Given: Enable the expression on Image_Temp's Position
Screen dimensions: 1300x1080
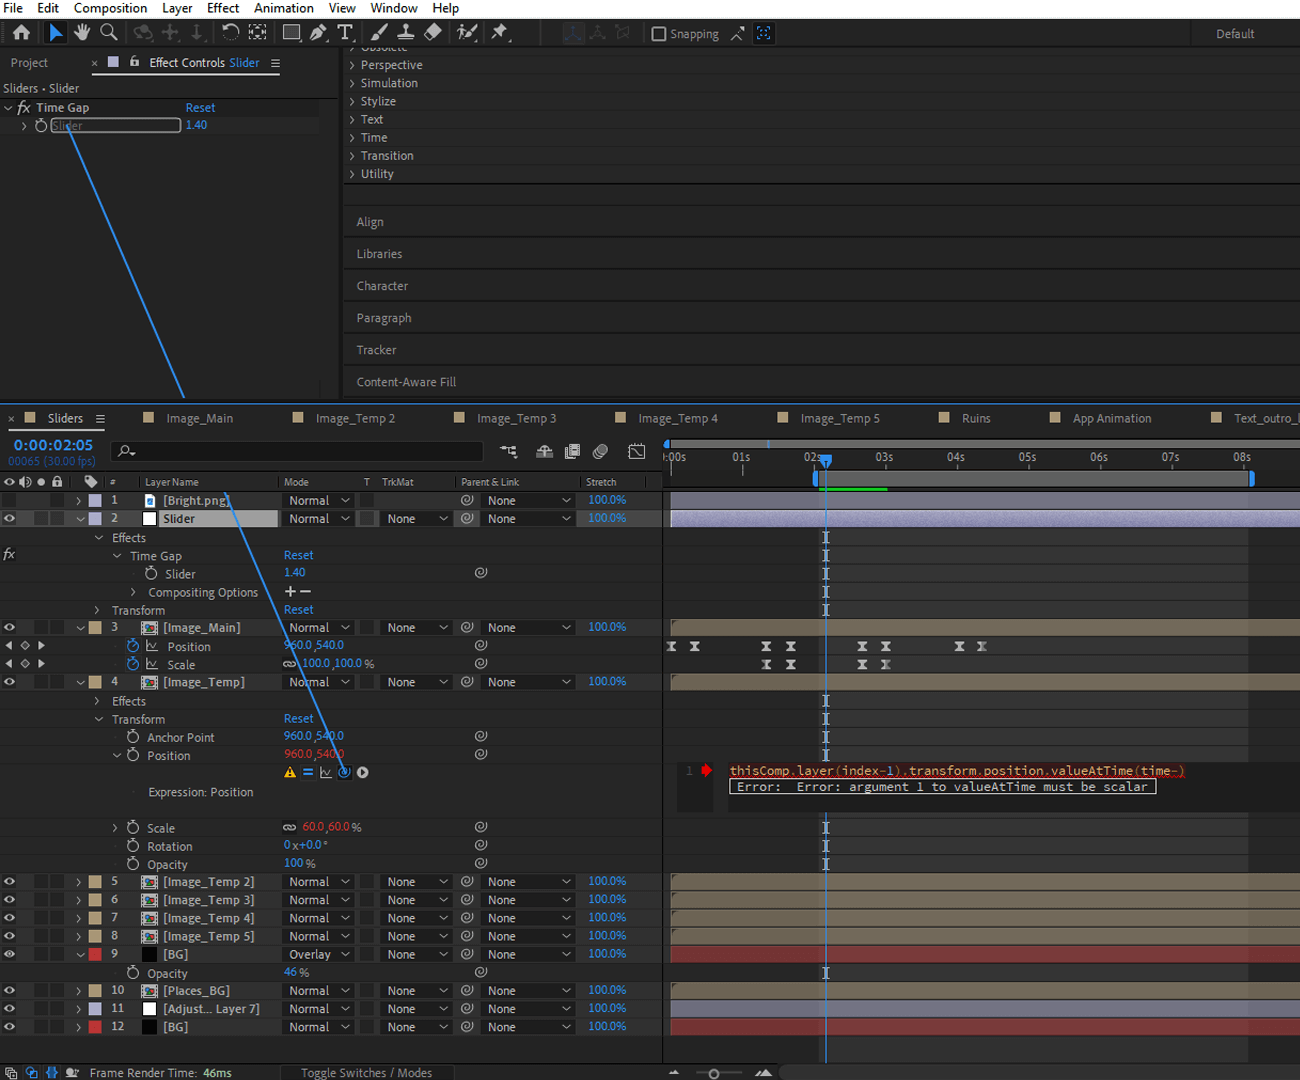Looking at the screenshot, I should pyautogui.click(x=310, y=771).
